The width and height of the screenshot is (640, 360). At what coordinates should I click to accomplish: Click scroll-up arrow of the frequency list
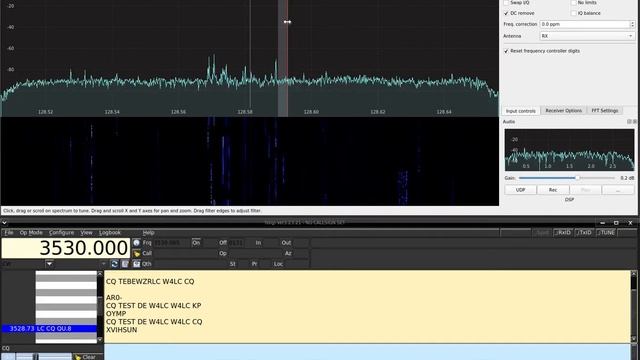tap(100, 273)
